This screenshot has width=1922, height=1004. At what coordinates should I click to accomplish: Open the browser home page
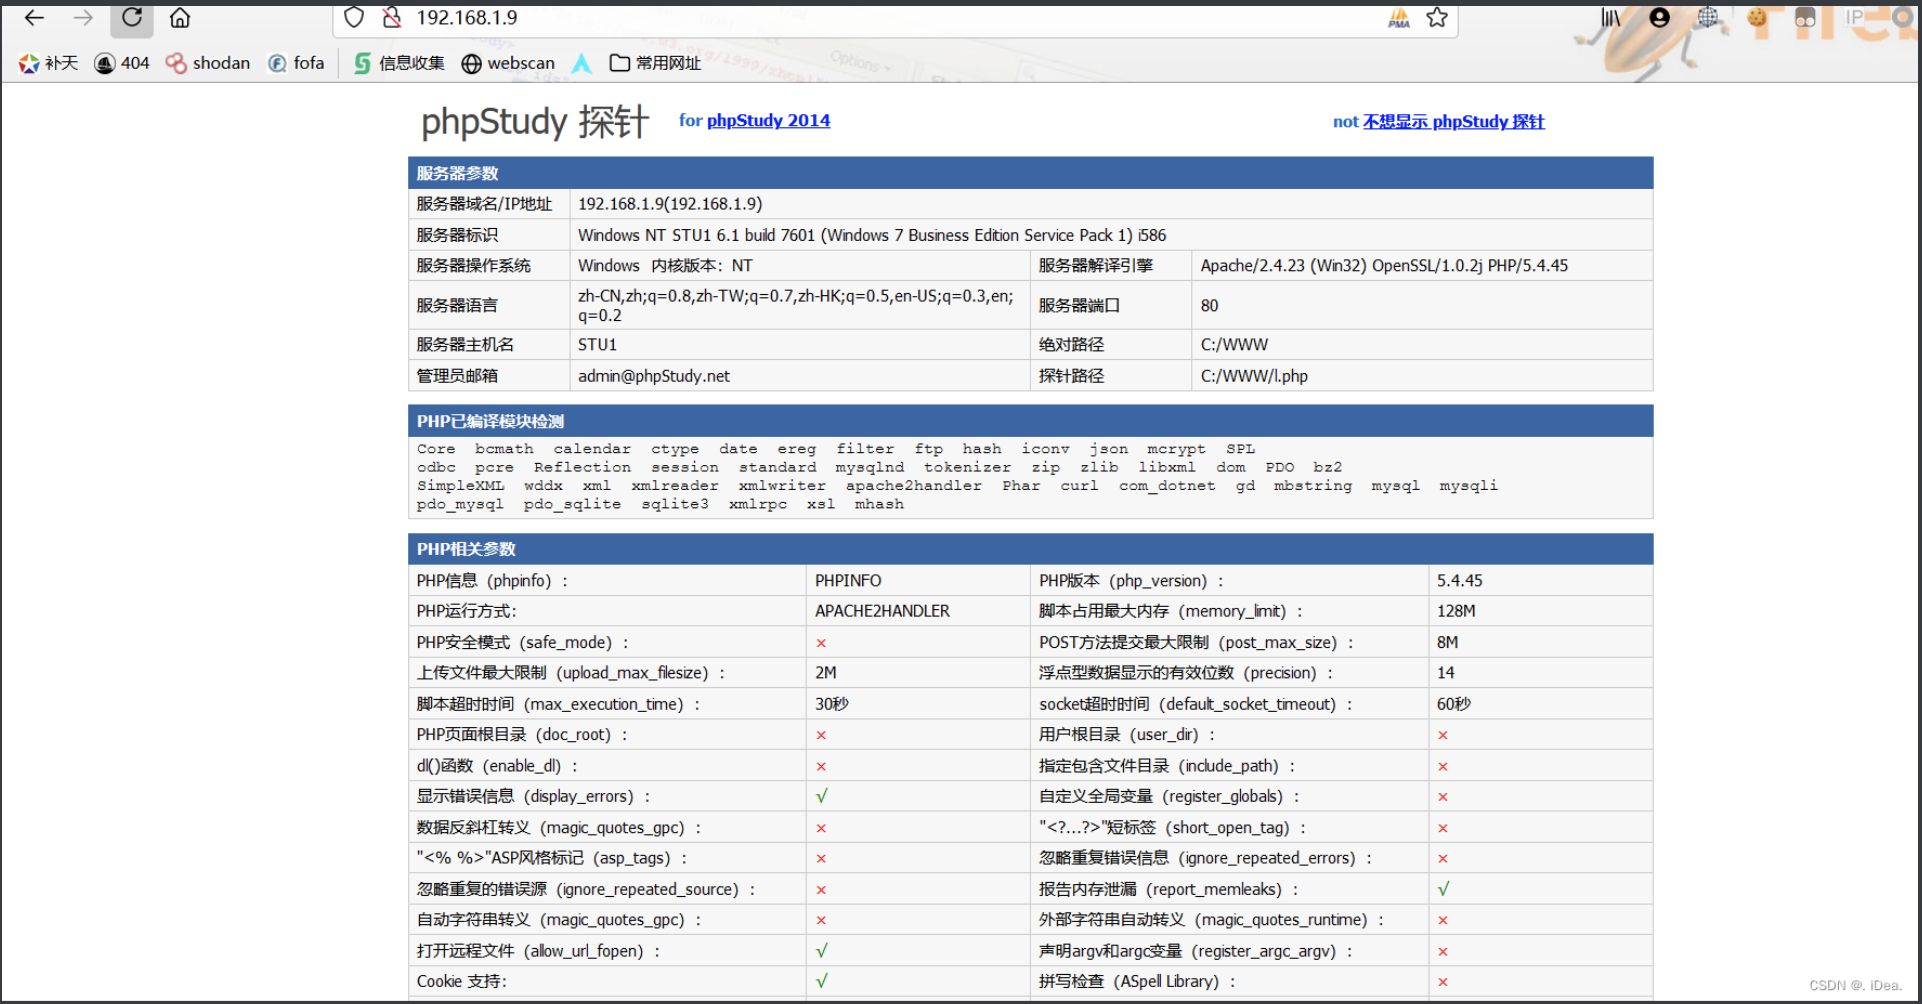point(180,17)
